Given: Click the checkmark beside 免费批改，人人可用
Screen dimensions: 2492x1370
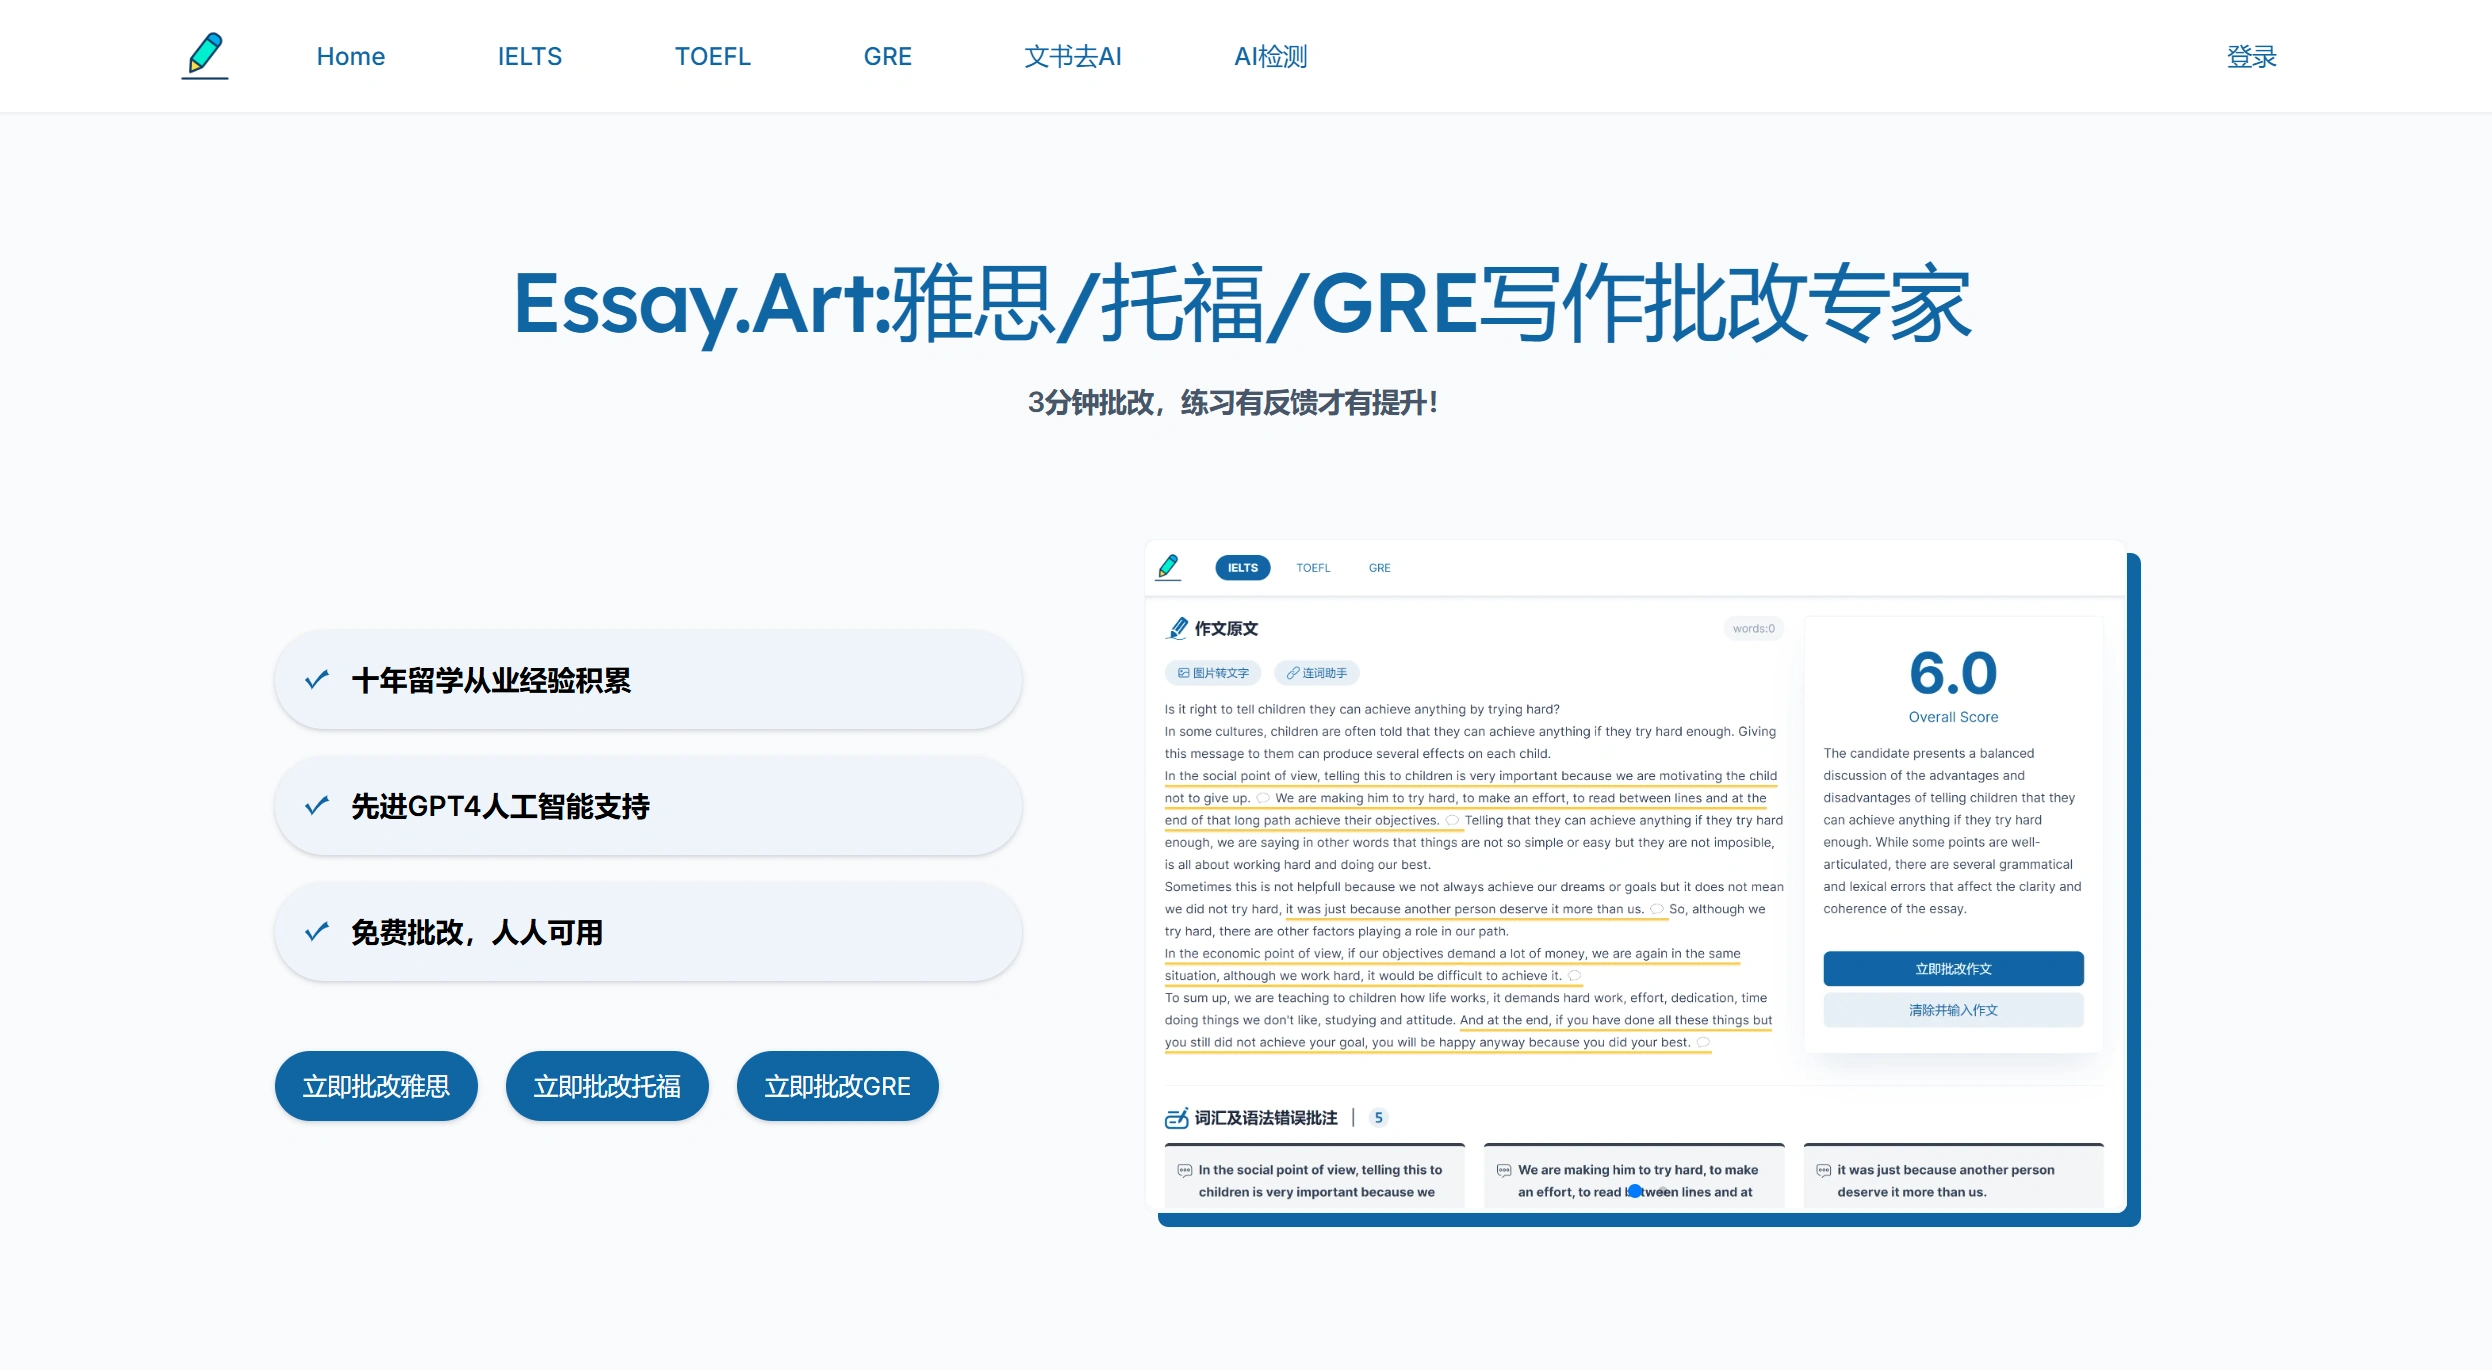Looking at the screenshot, I should (x=318, y=931).
